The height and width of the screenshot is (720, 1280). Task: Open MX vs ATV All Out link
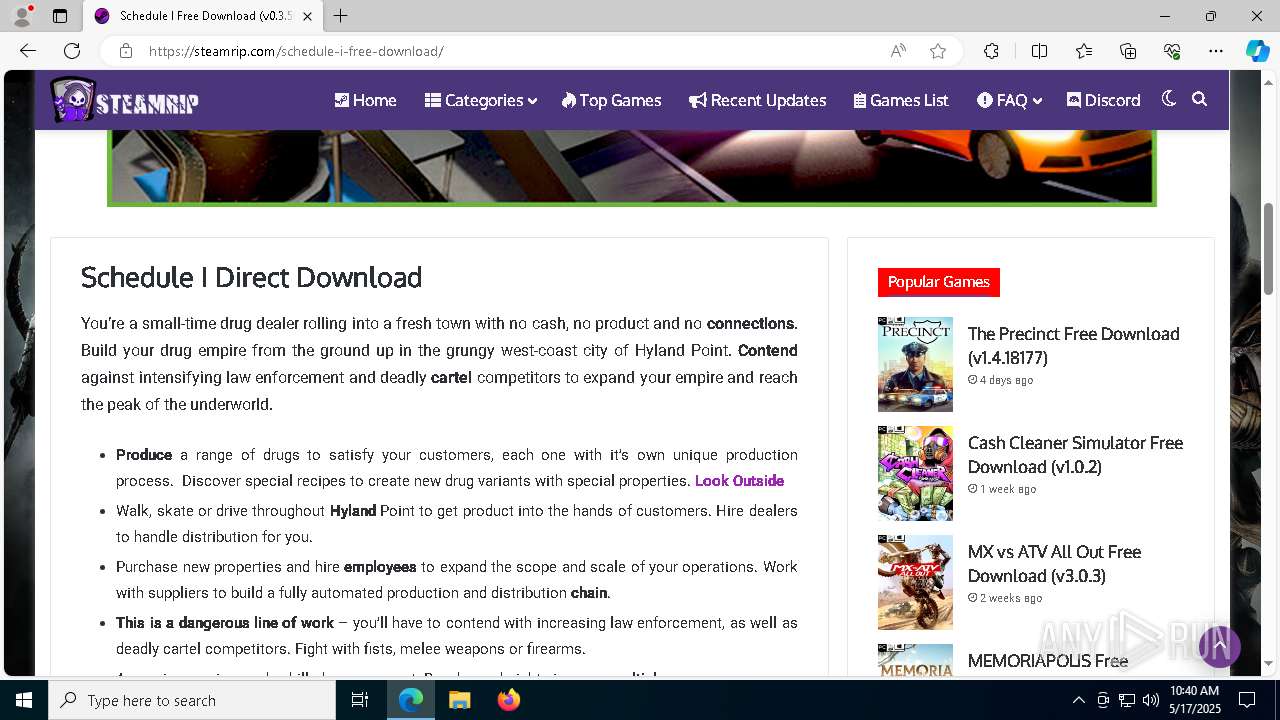coord(1054,564)
